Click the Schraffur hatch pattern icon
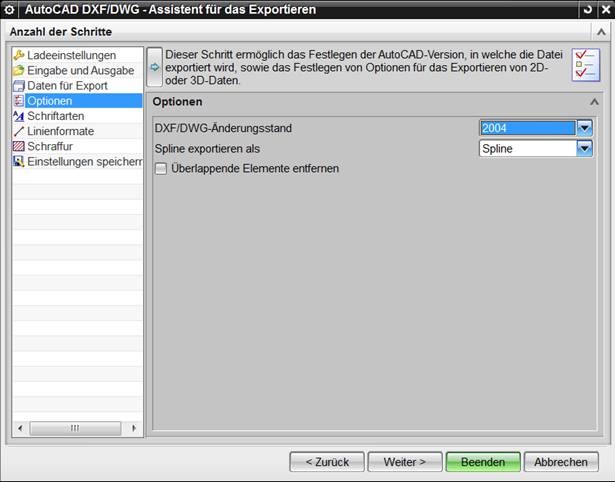 tap(19, 146)
